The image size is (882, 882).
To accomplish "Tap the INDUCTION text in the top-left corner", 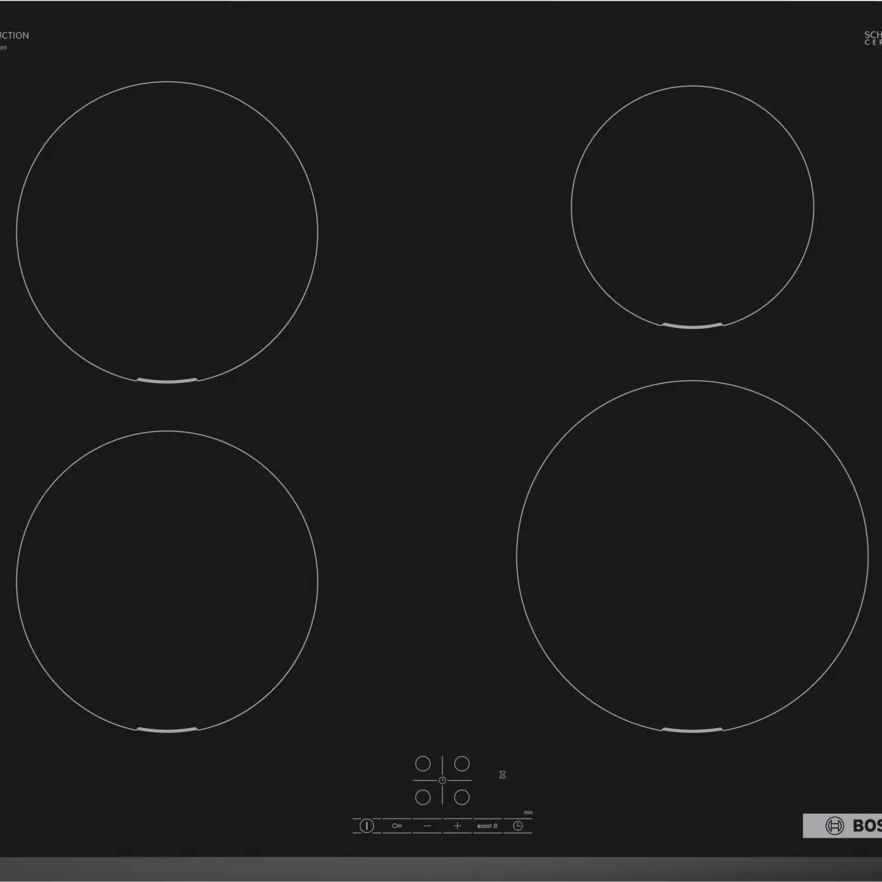I will [x=14, y=34].
